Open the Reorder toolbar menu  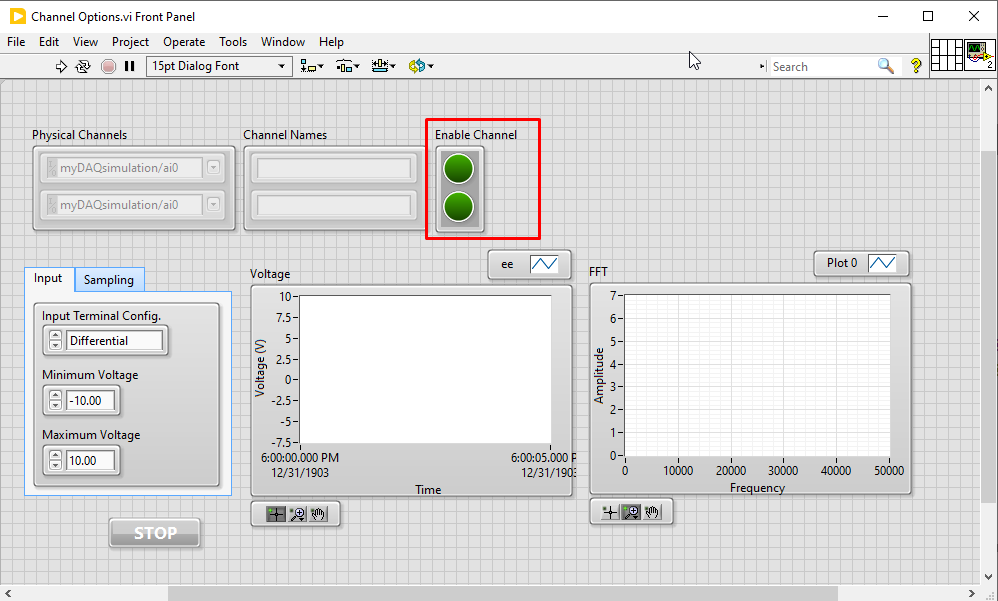[x=421, y=66]
